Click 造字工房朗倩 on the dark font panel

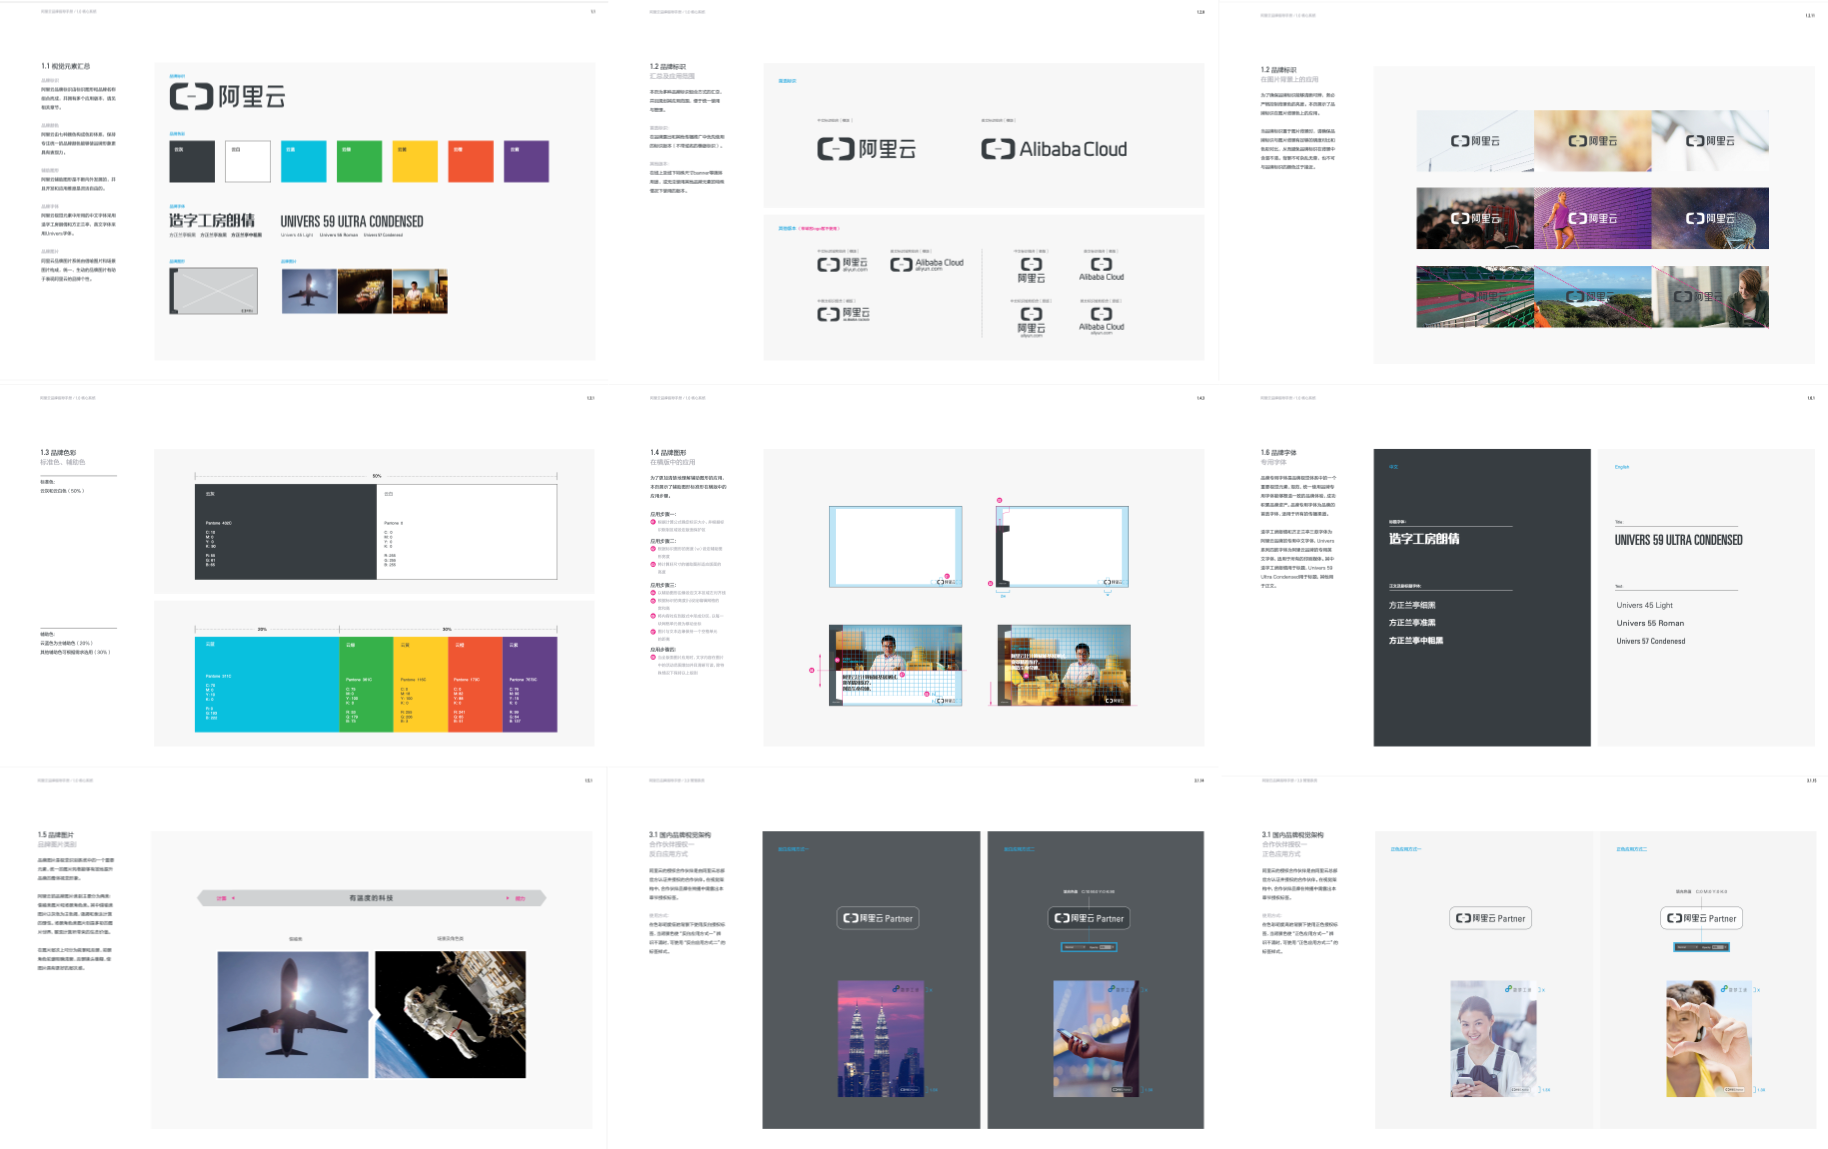click(x=1424, y=539)
